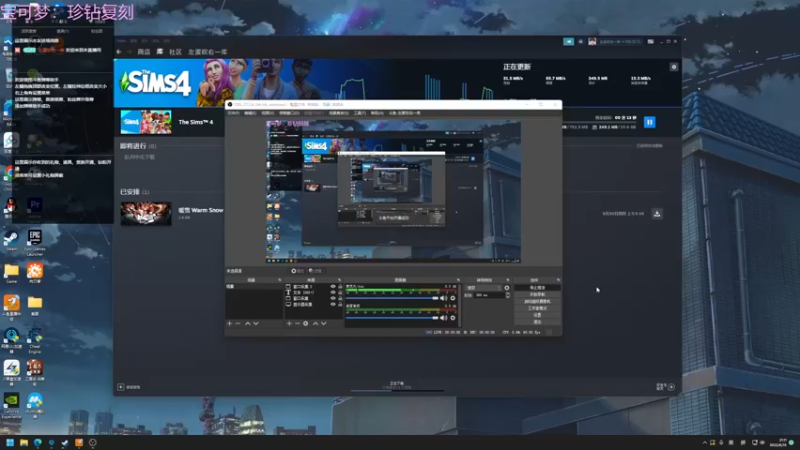
Task: Toggle visibility eye for 窗口采集 2 source
Action: pyautogui.click(x=333, y=286)
